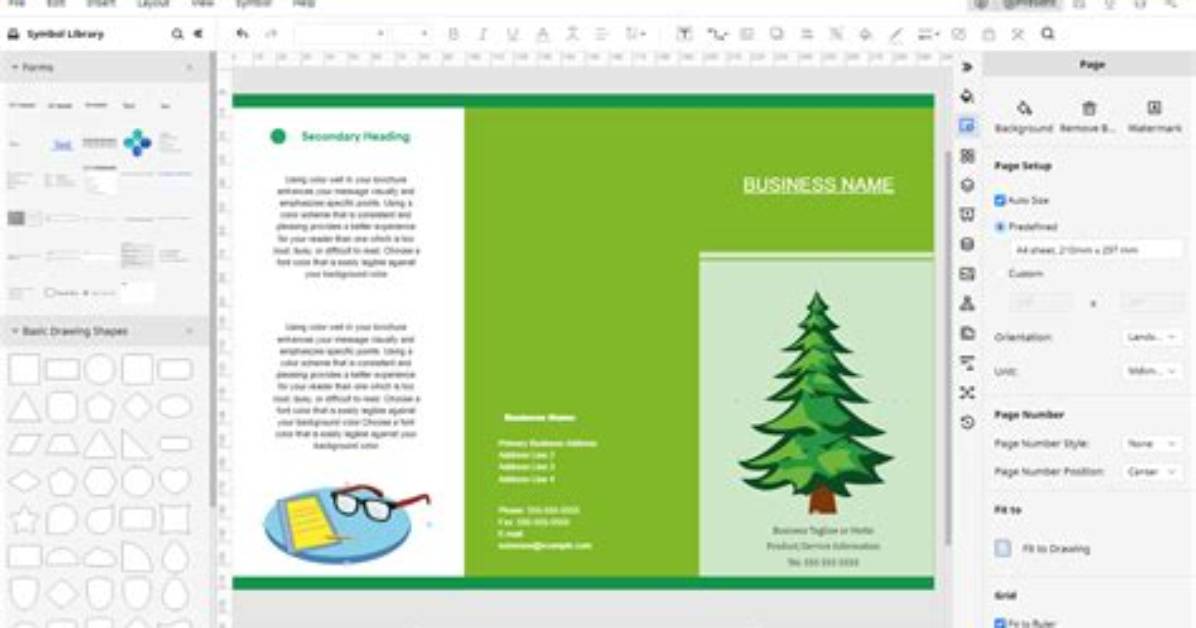Toggle italic formatting
This screenshot has width=1196, height=628.
pyautogui.click(x=482, y=34)
